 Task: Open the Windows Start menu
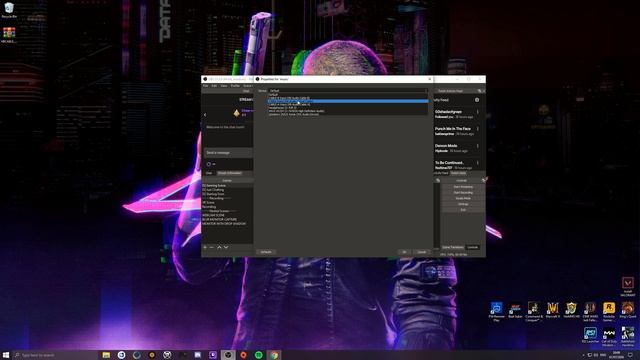(x=6, y=355)
